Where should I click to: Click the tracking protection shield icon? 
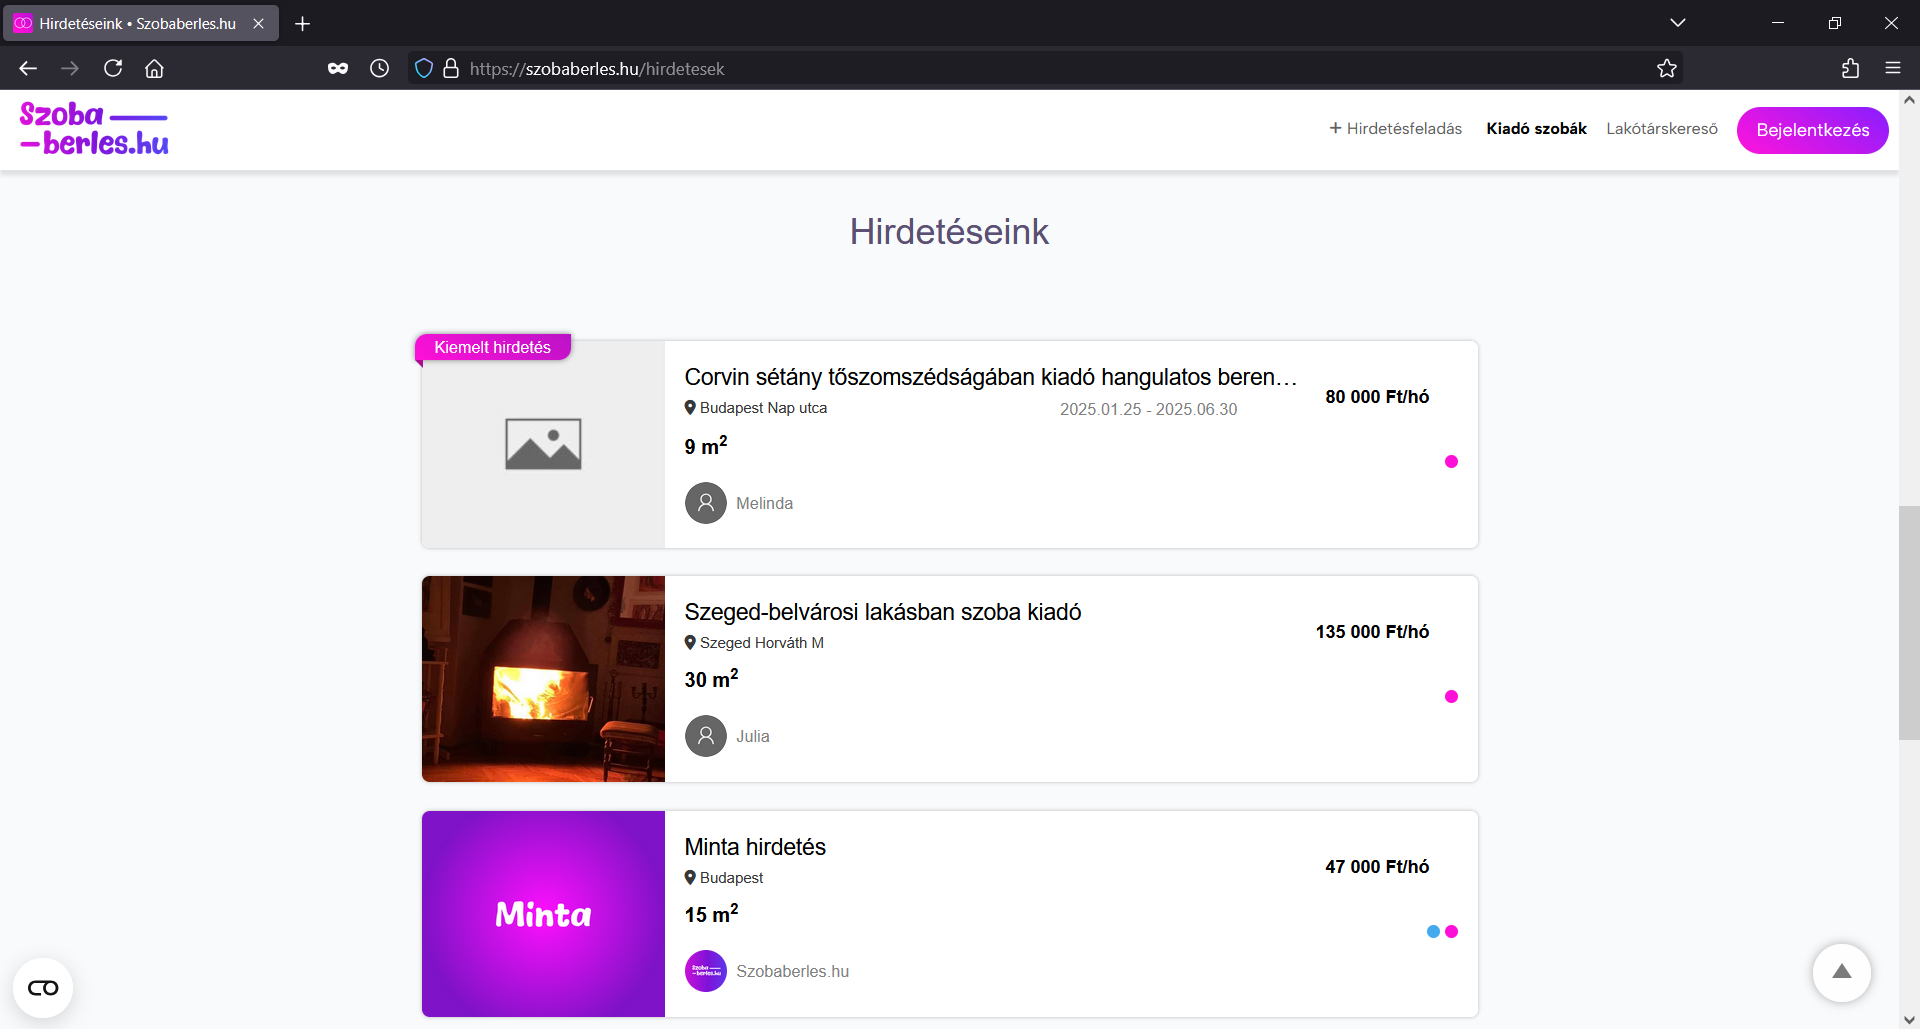point(424,68)
